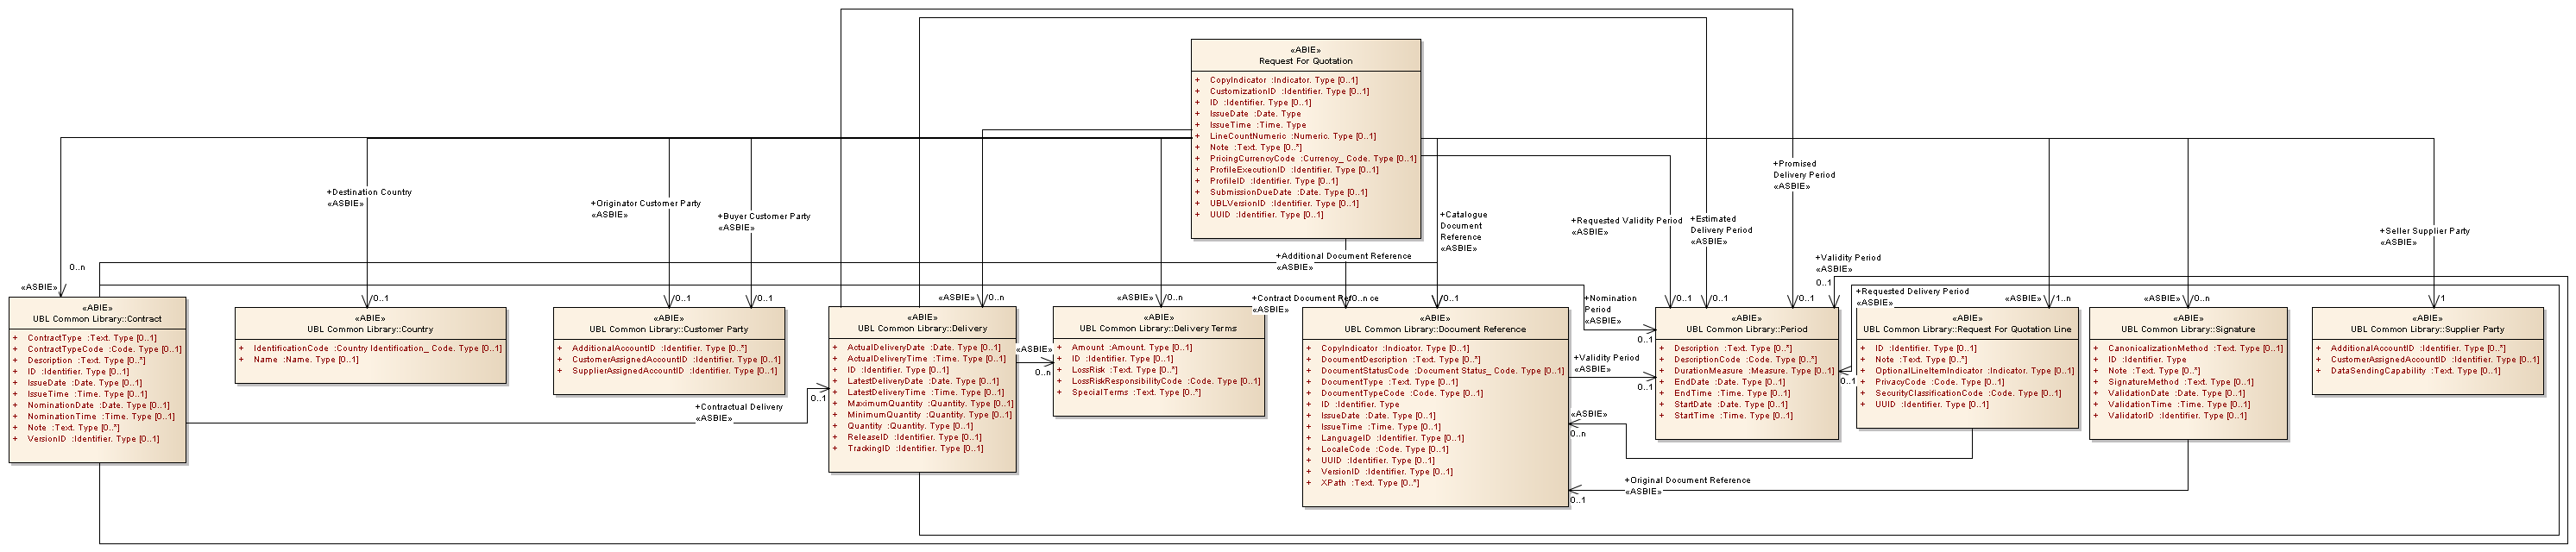The height and width of the screenshot is (552, 2576).
Task: Click the +Contractual Delivery association label
Action: pyautogui.click(x=739, y=407)
